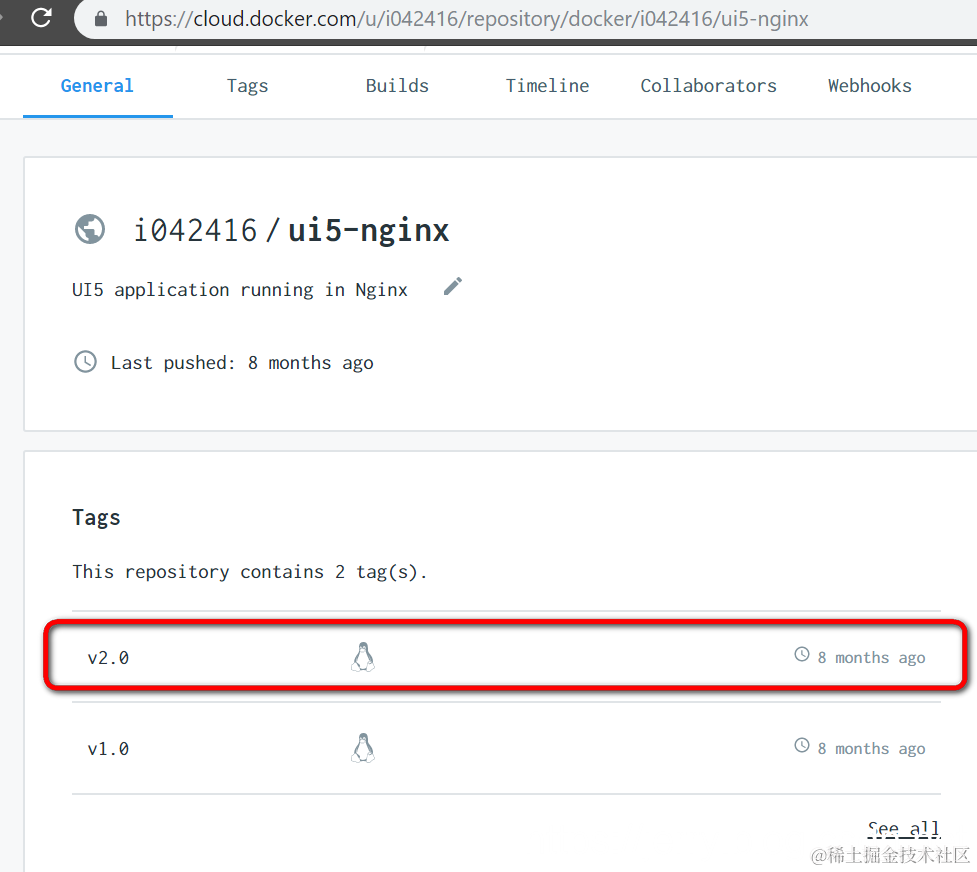
Task: Open the 'See all' tags link
Action: point(903,829)
